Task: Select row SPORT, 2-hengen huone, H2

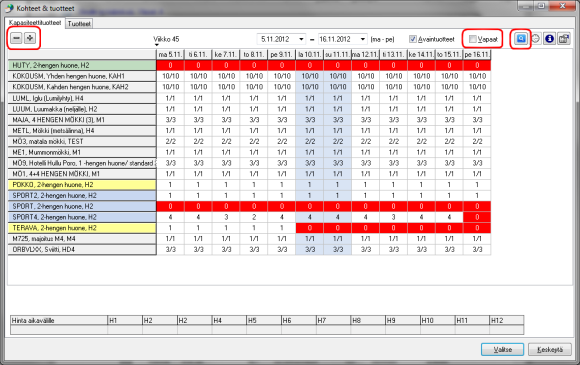Action: [82, 206]
